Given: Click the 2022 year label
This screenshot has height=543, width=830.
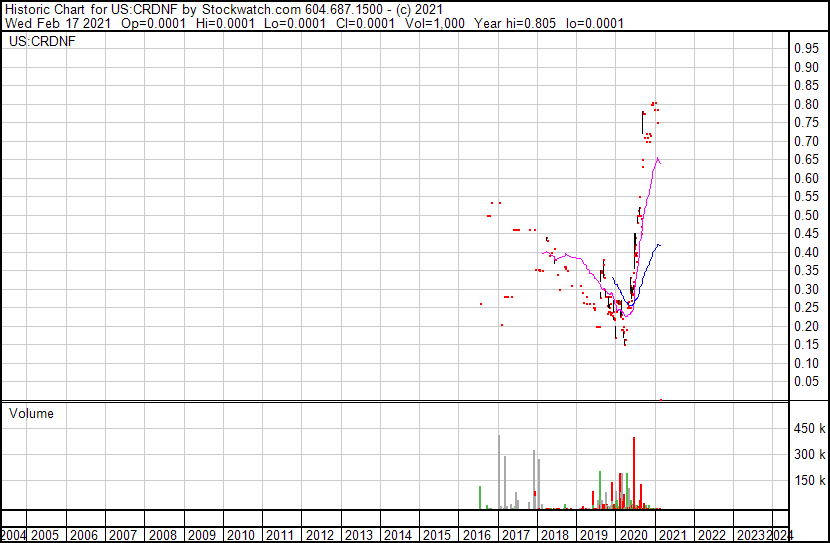Looking at the screenshot, I should (x=712, y=535).
